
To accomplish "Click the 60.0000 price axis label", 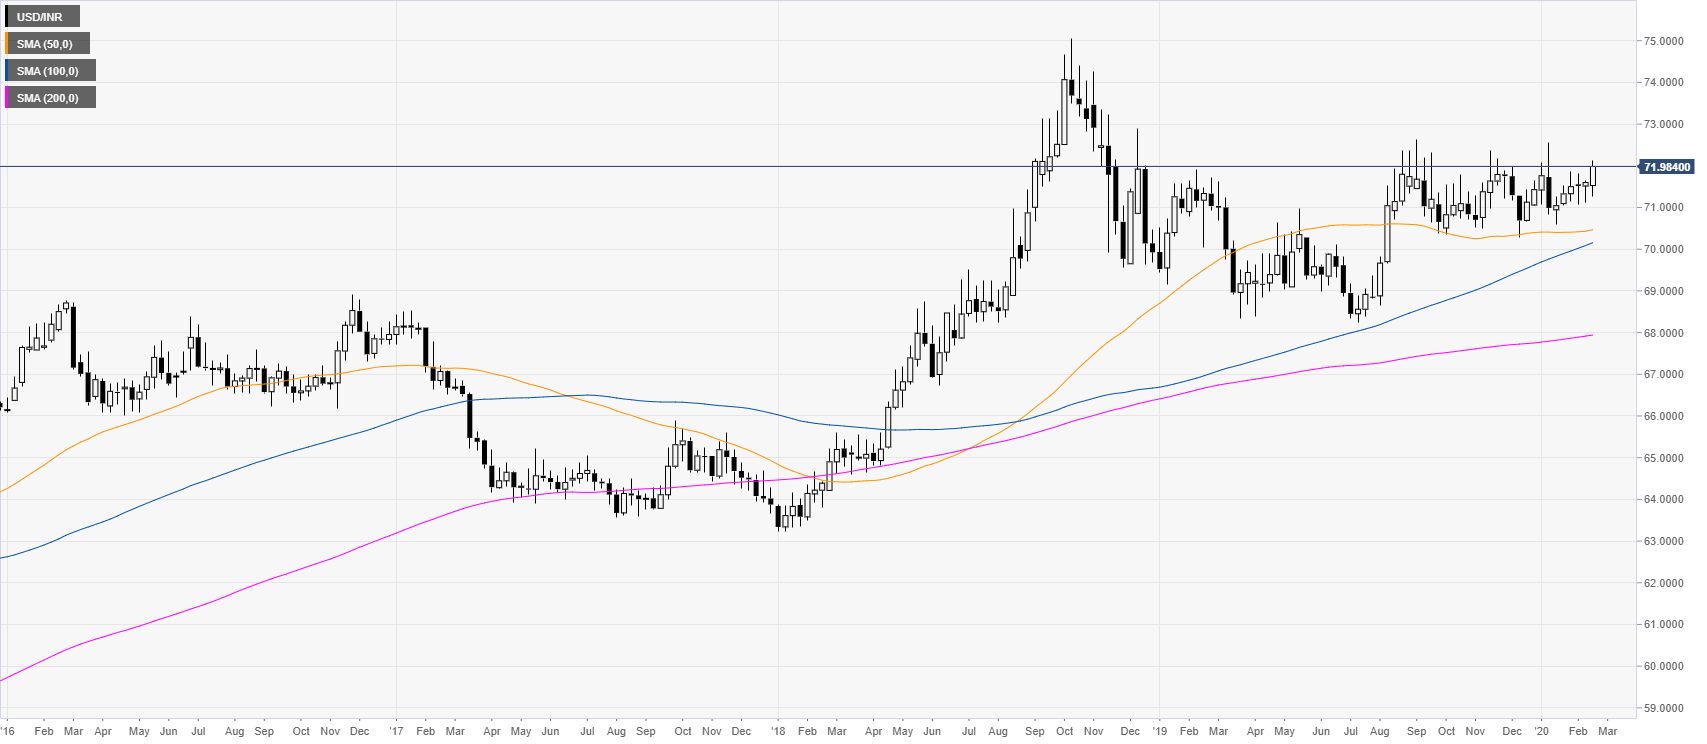I will click(x=1663, y=666).
